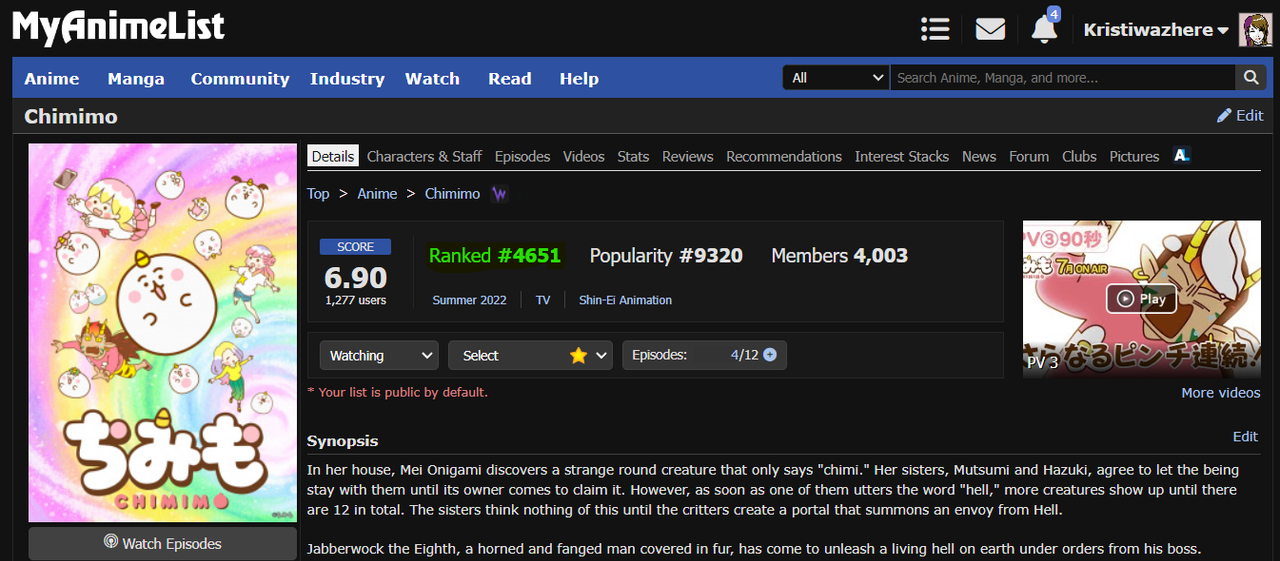
Task: Open the Manga menu
Action: tap(136, 78)
